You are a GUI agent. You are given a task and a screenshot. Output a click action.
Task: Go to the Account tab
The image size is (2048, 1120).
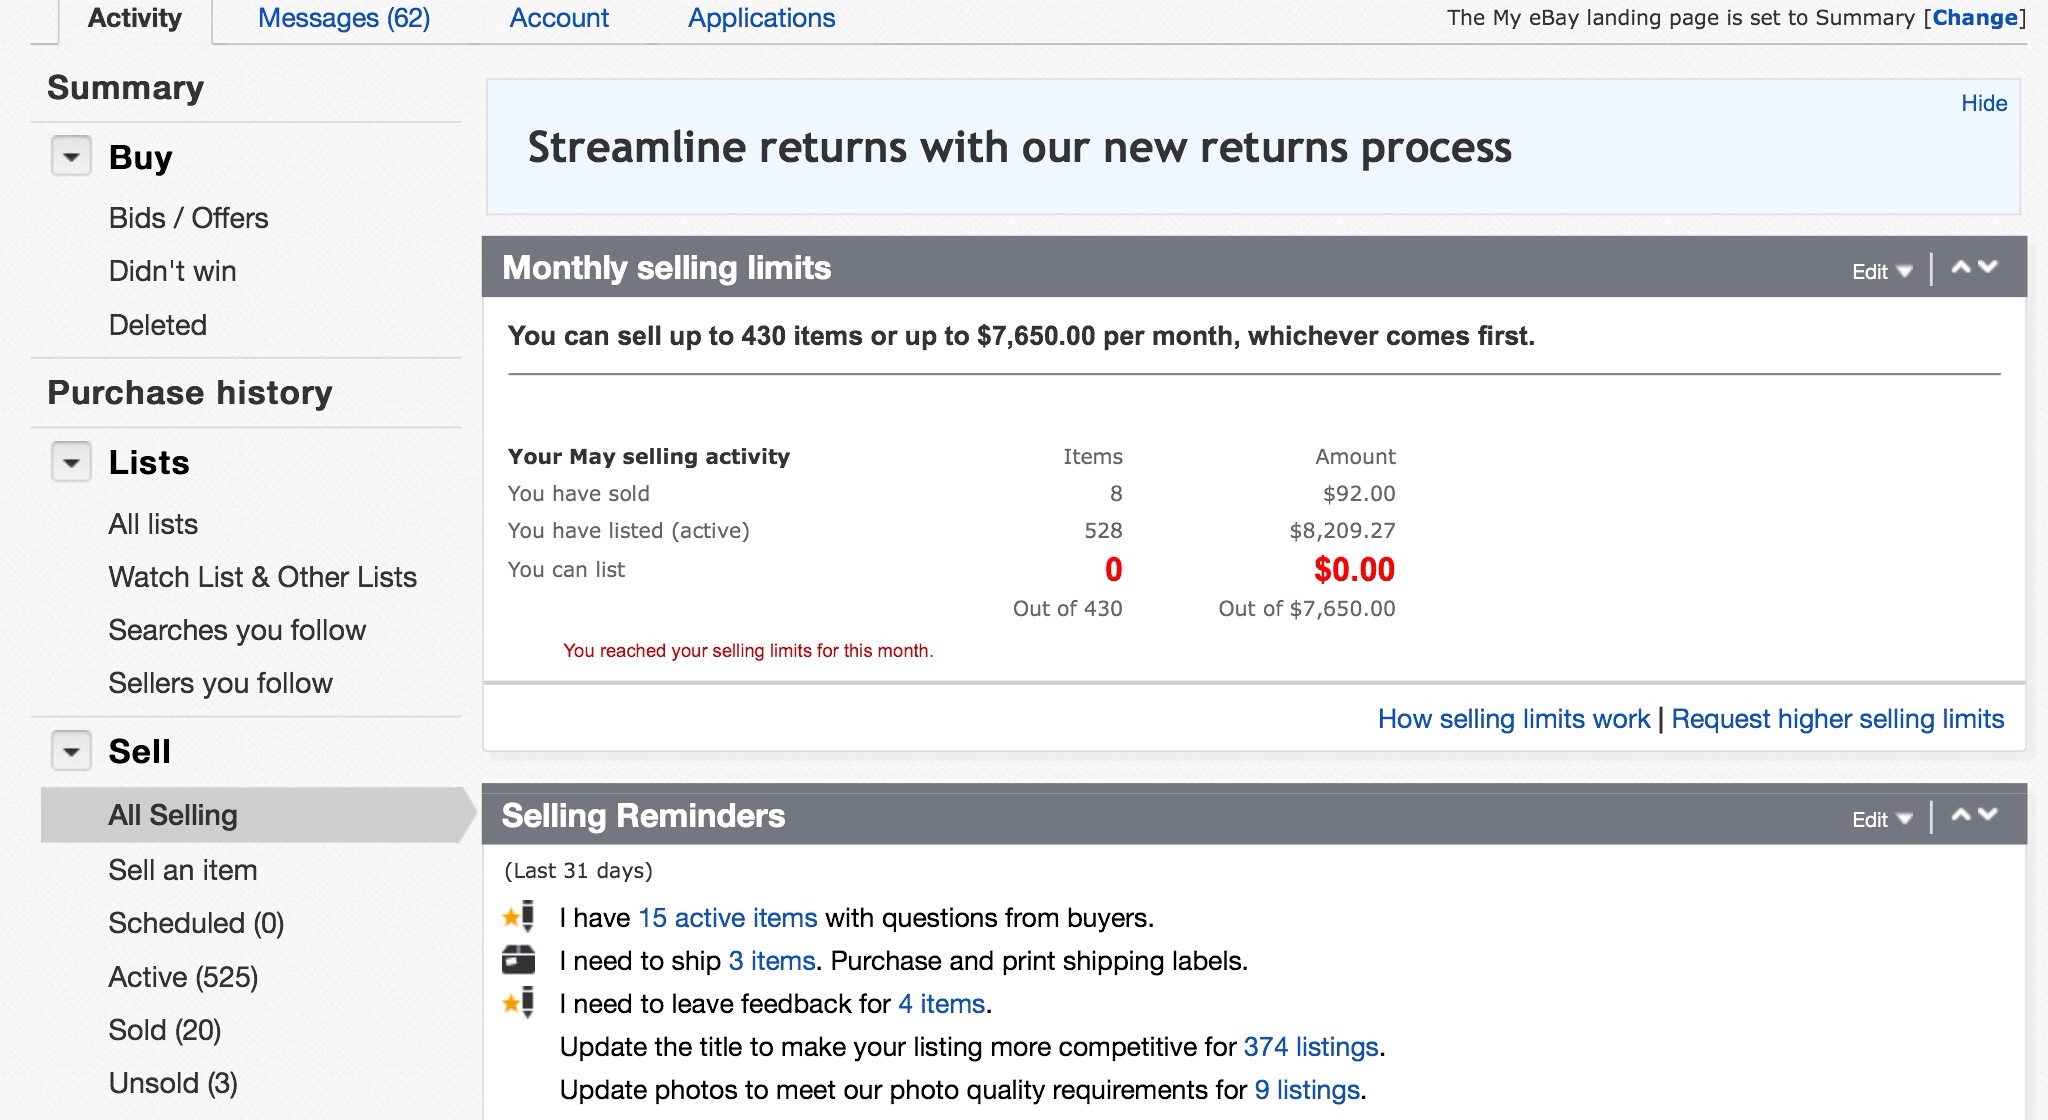(559, 18)
